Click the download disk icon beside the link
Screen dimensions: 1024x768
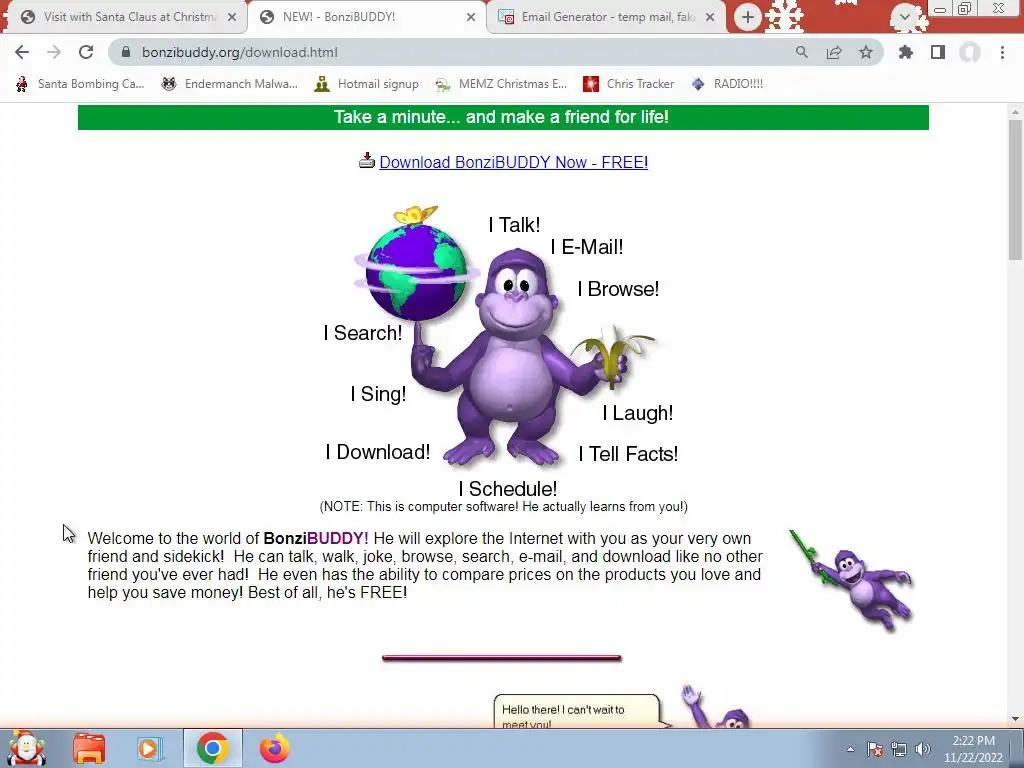pyautogui.click(x=367, y=161)
